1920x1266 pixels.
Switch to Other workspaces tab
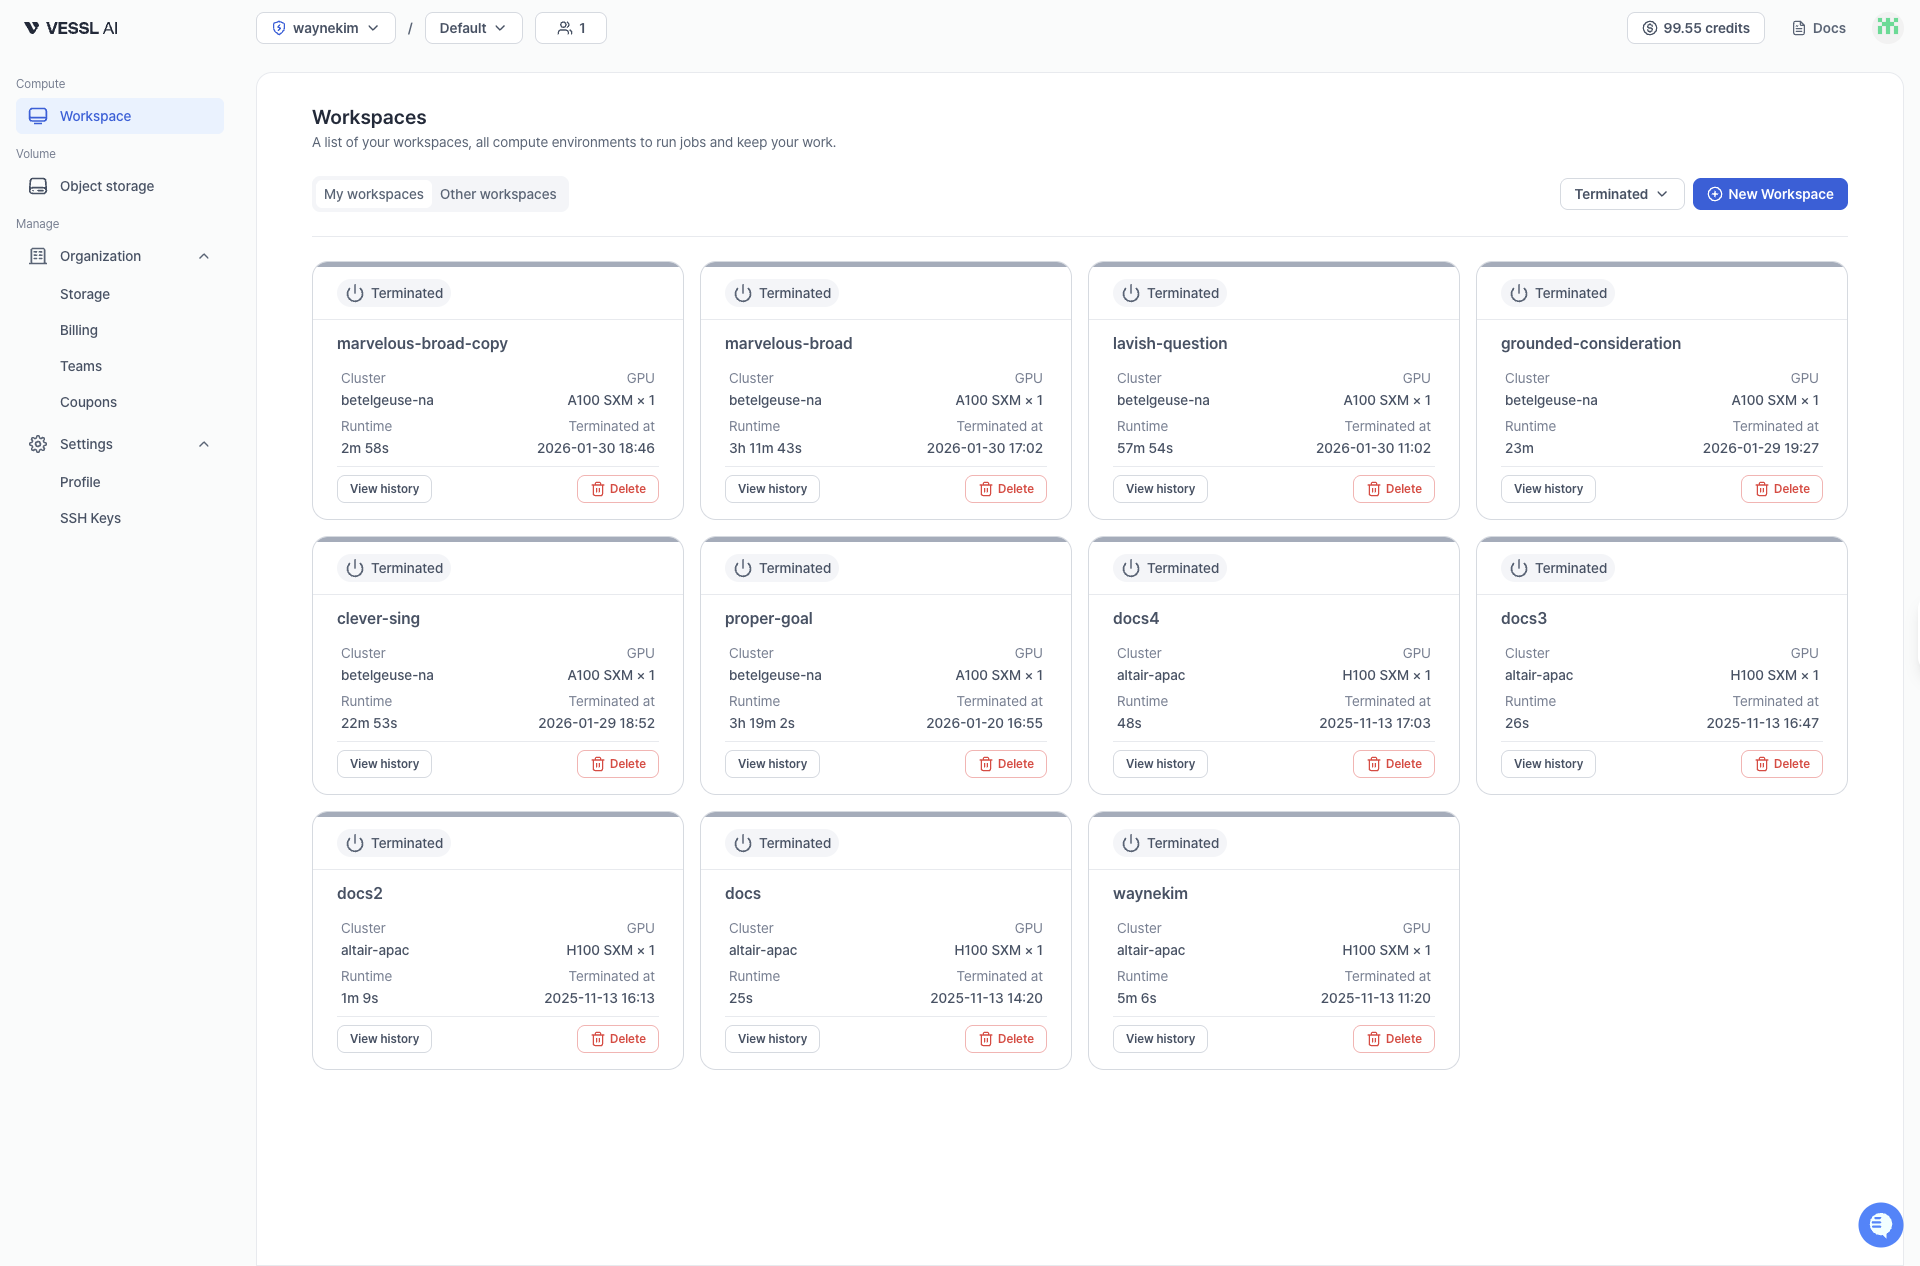(x=498, y=193)
